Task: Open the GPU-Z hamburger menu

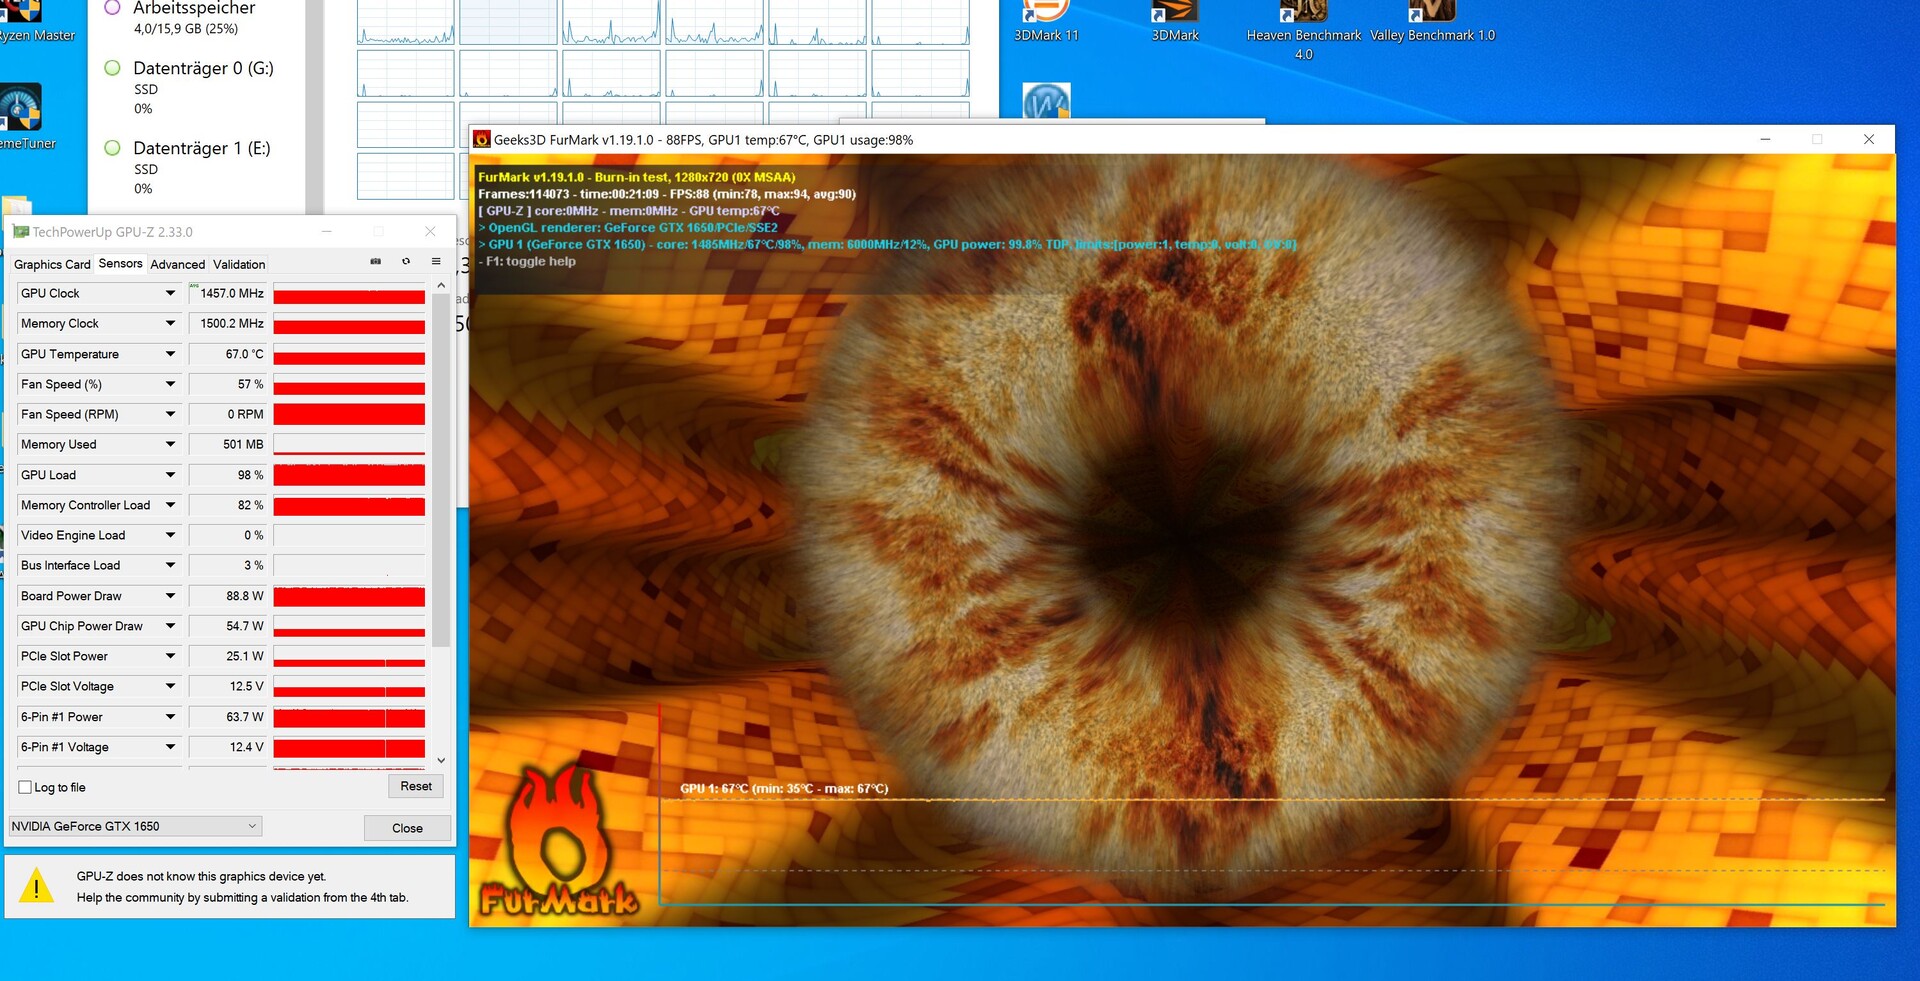Action: tap(436, 261)
